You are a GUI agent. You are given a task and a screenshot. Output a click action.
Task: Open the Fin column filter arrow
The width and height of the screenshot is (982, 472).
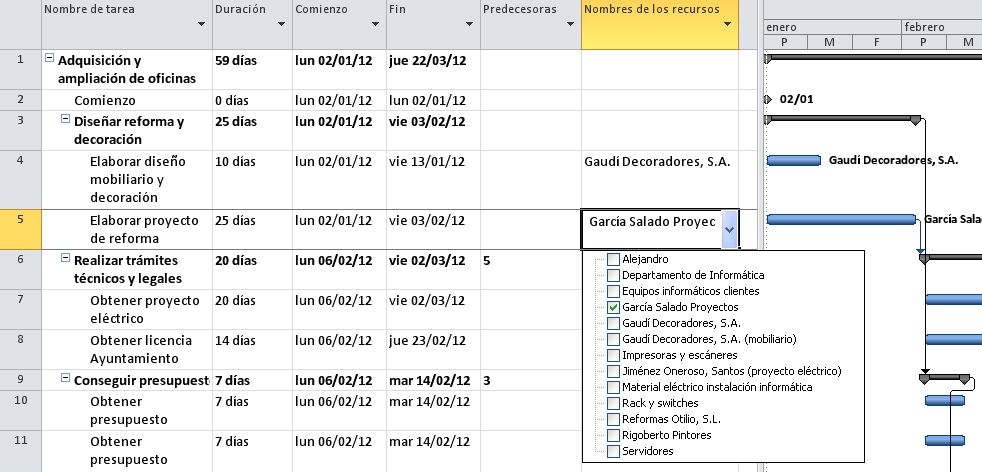click(x=469, y=25)
